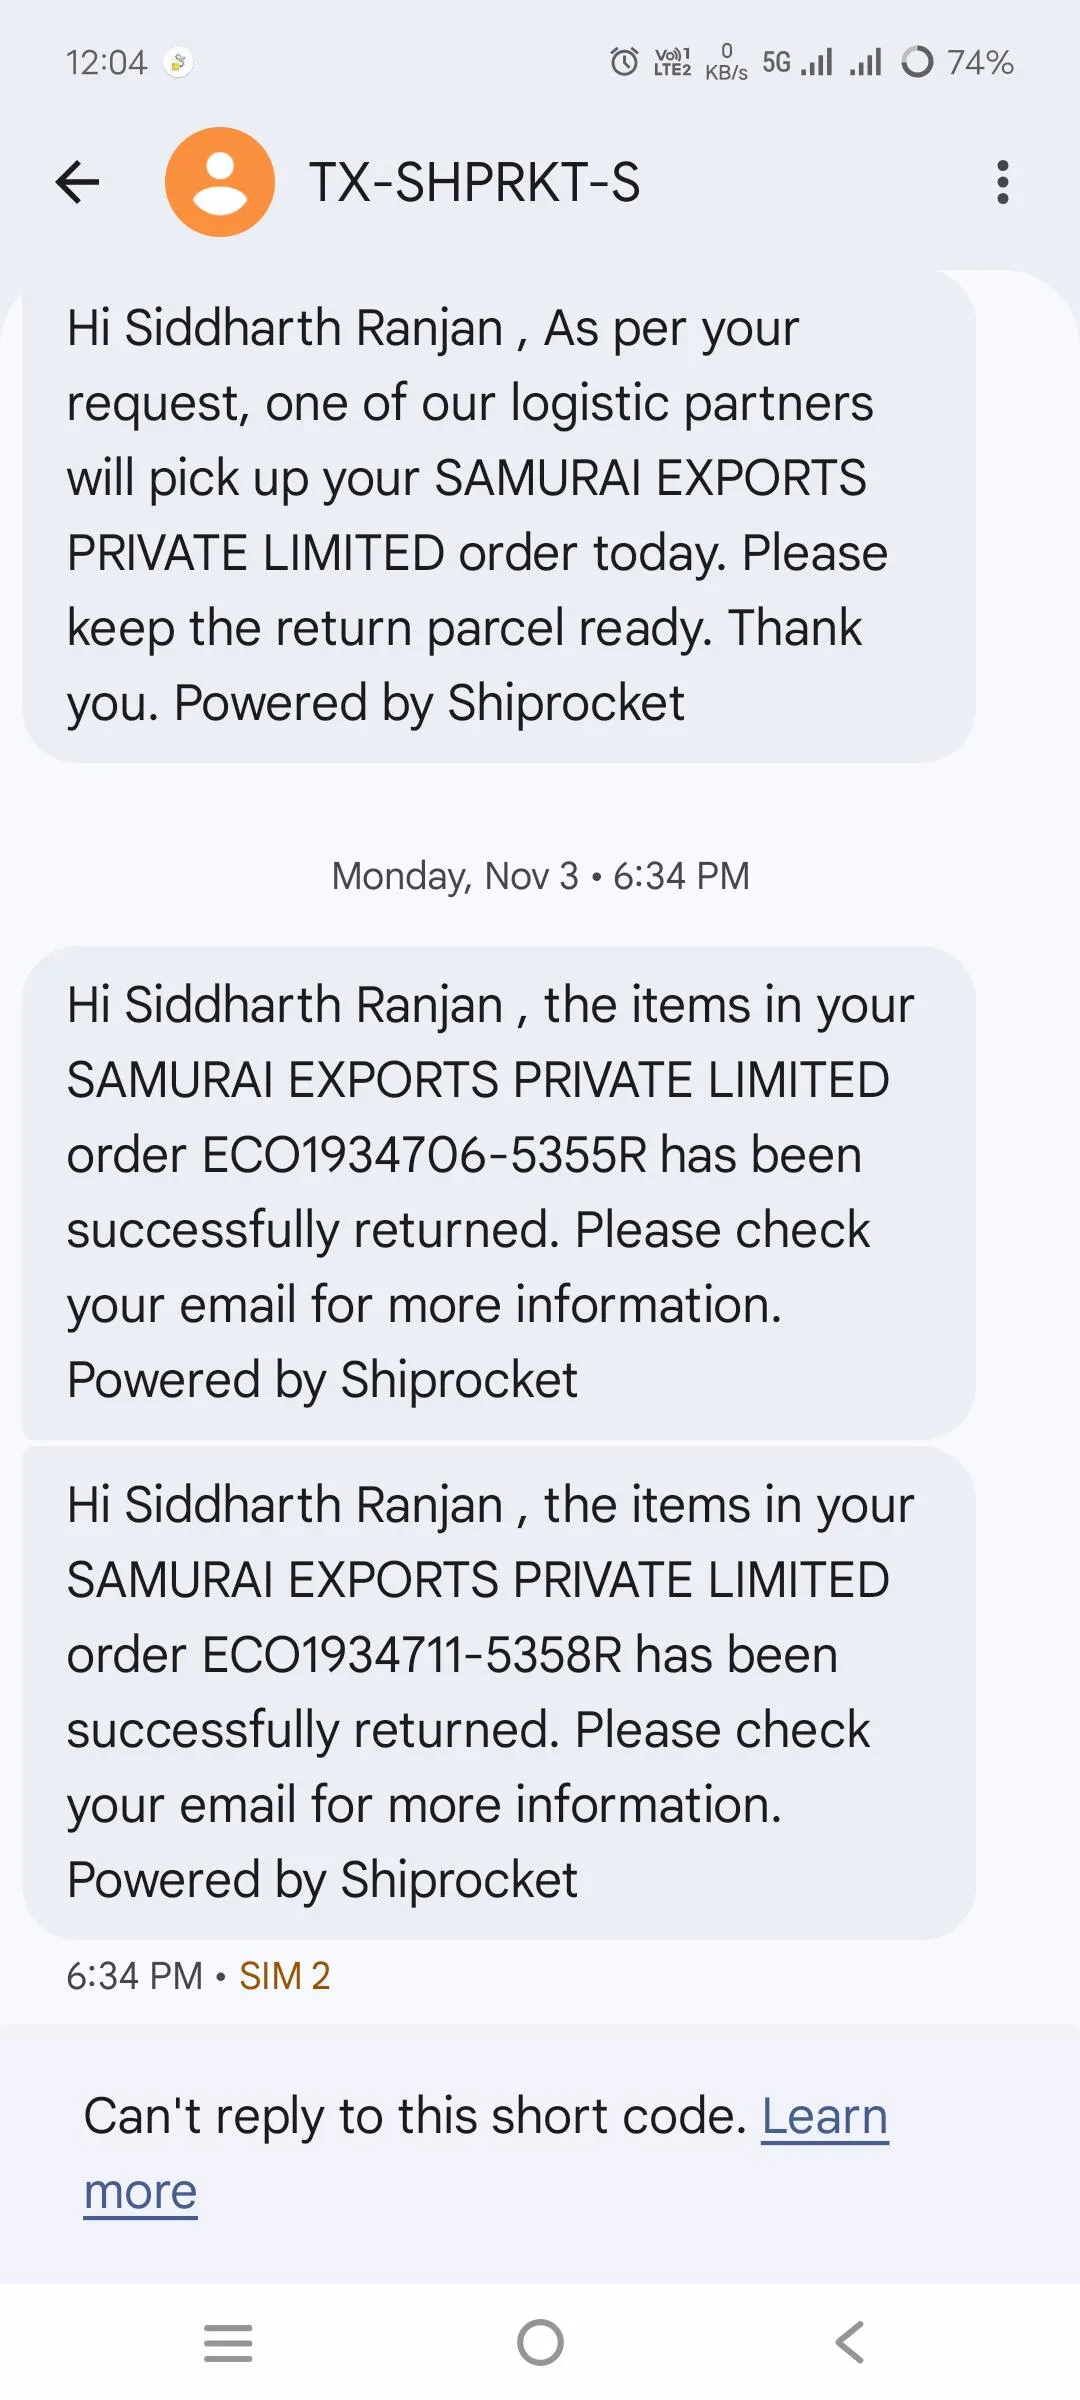The height and width of the screenshot is (2400, 1080).
Task: Tap the alarm icon in status bar
Action: pyautogui.click(x=624, y=62)
